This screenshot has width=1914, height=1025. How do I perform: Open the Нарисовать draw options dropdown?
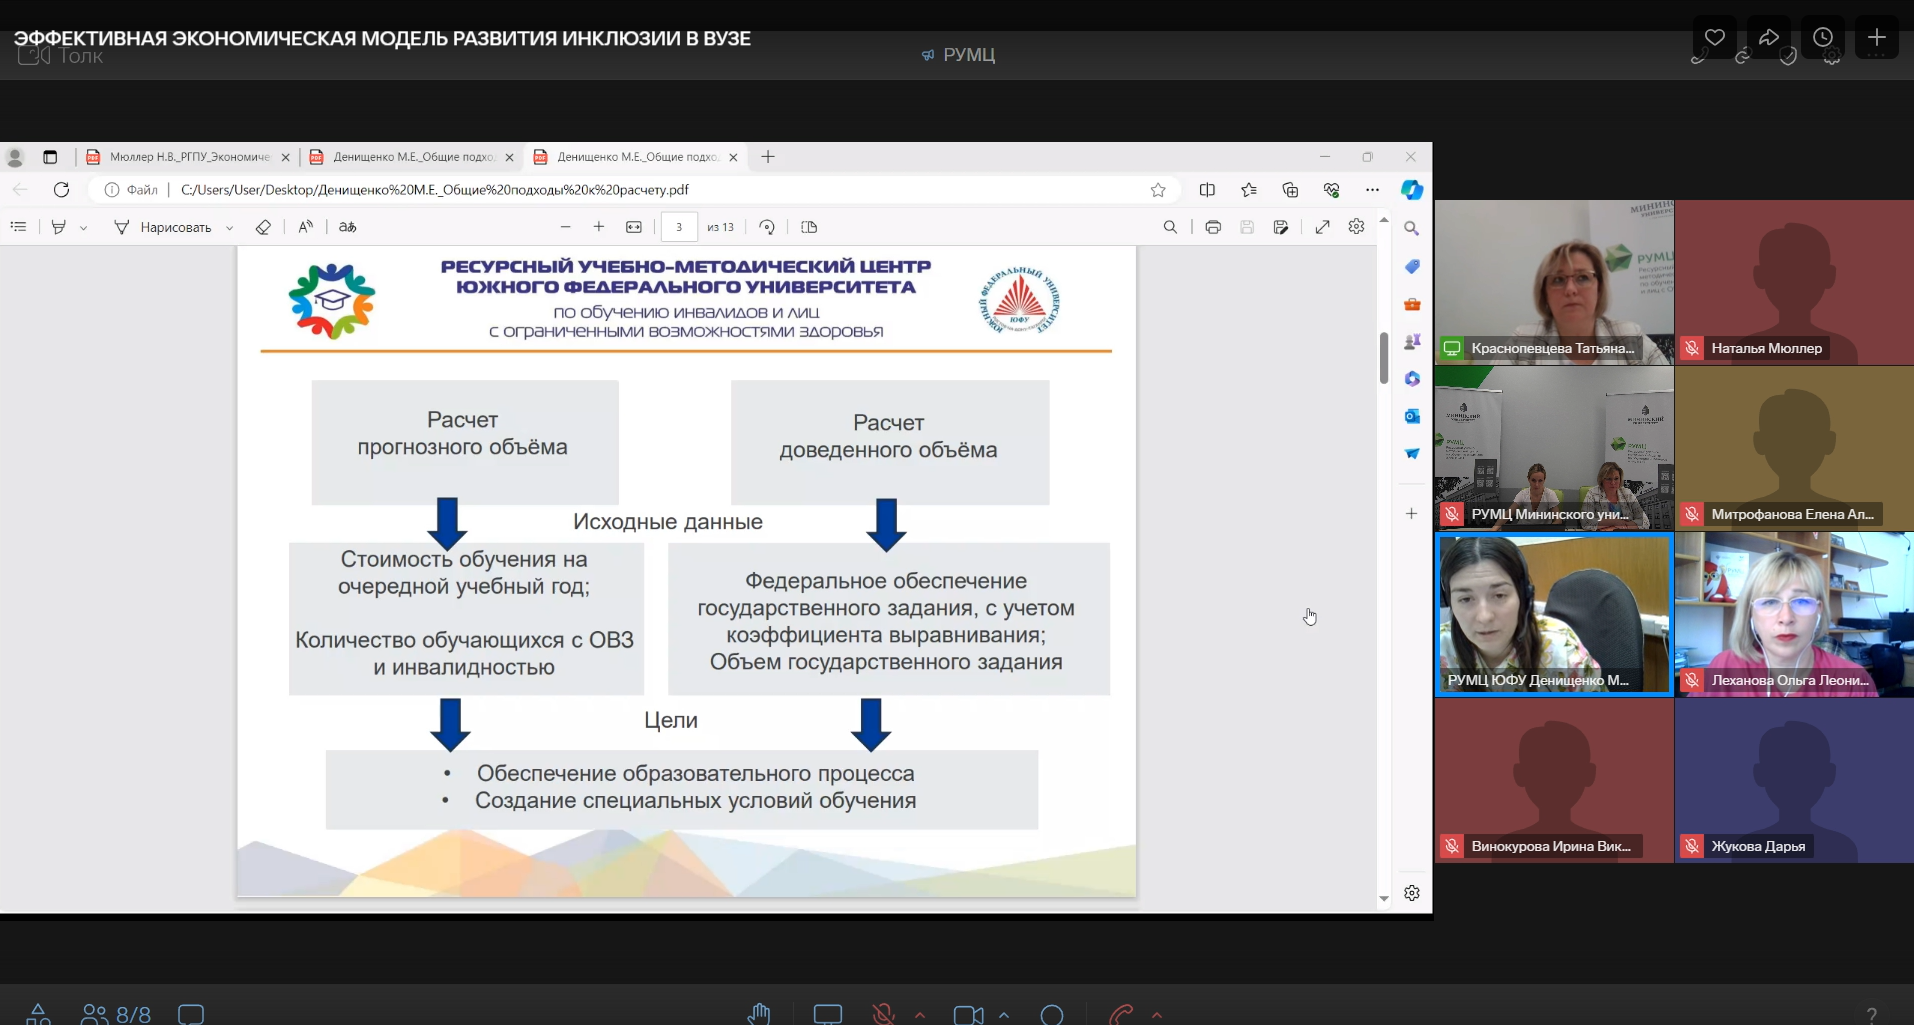[x=230, y=228]
